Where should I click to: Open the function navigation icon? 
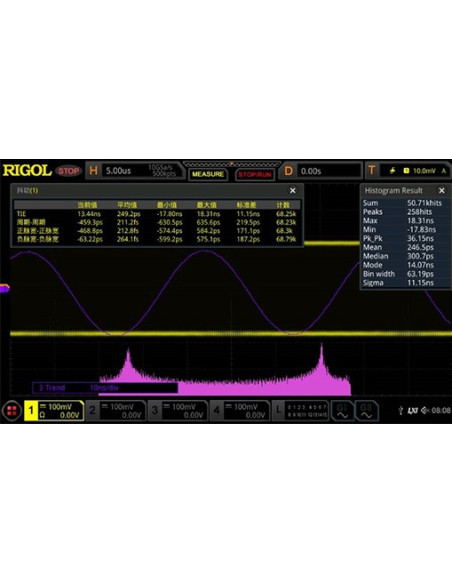tap(12, 411)
